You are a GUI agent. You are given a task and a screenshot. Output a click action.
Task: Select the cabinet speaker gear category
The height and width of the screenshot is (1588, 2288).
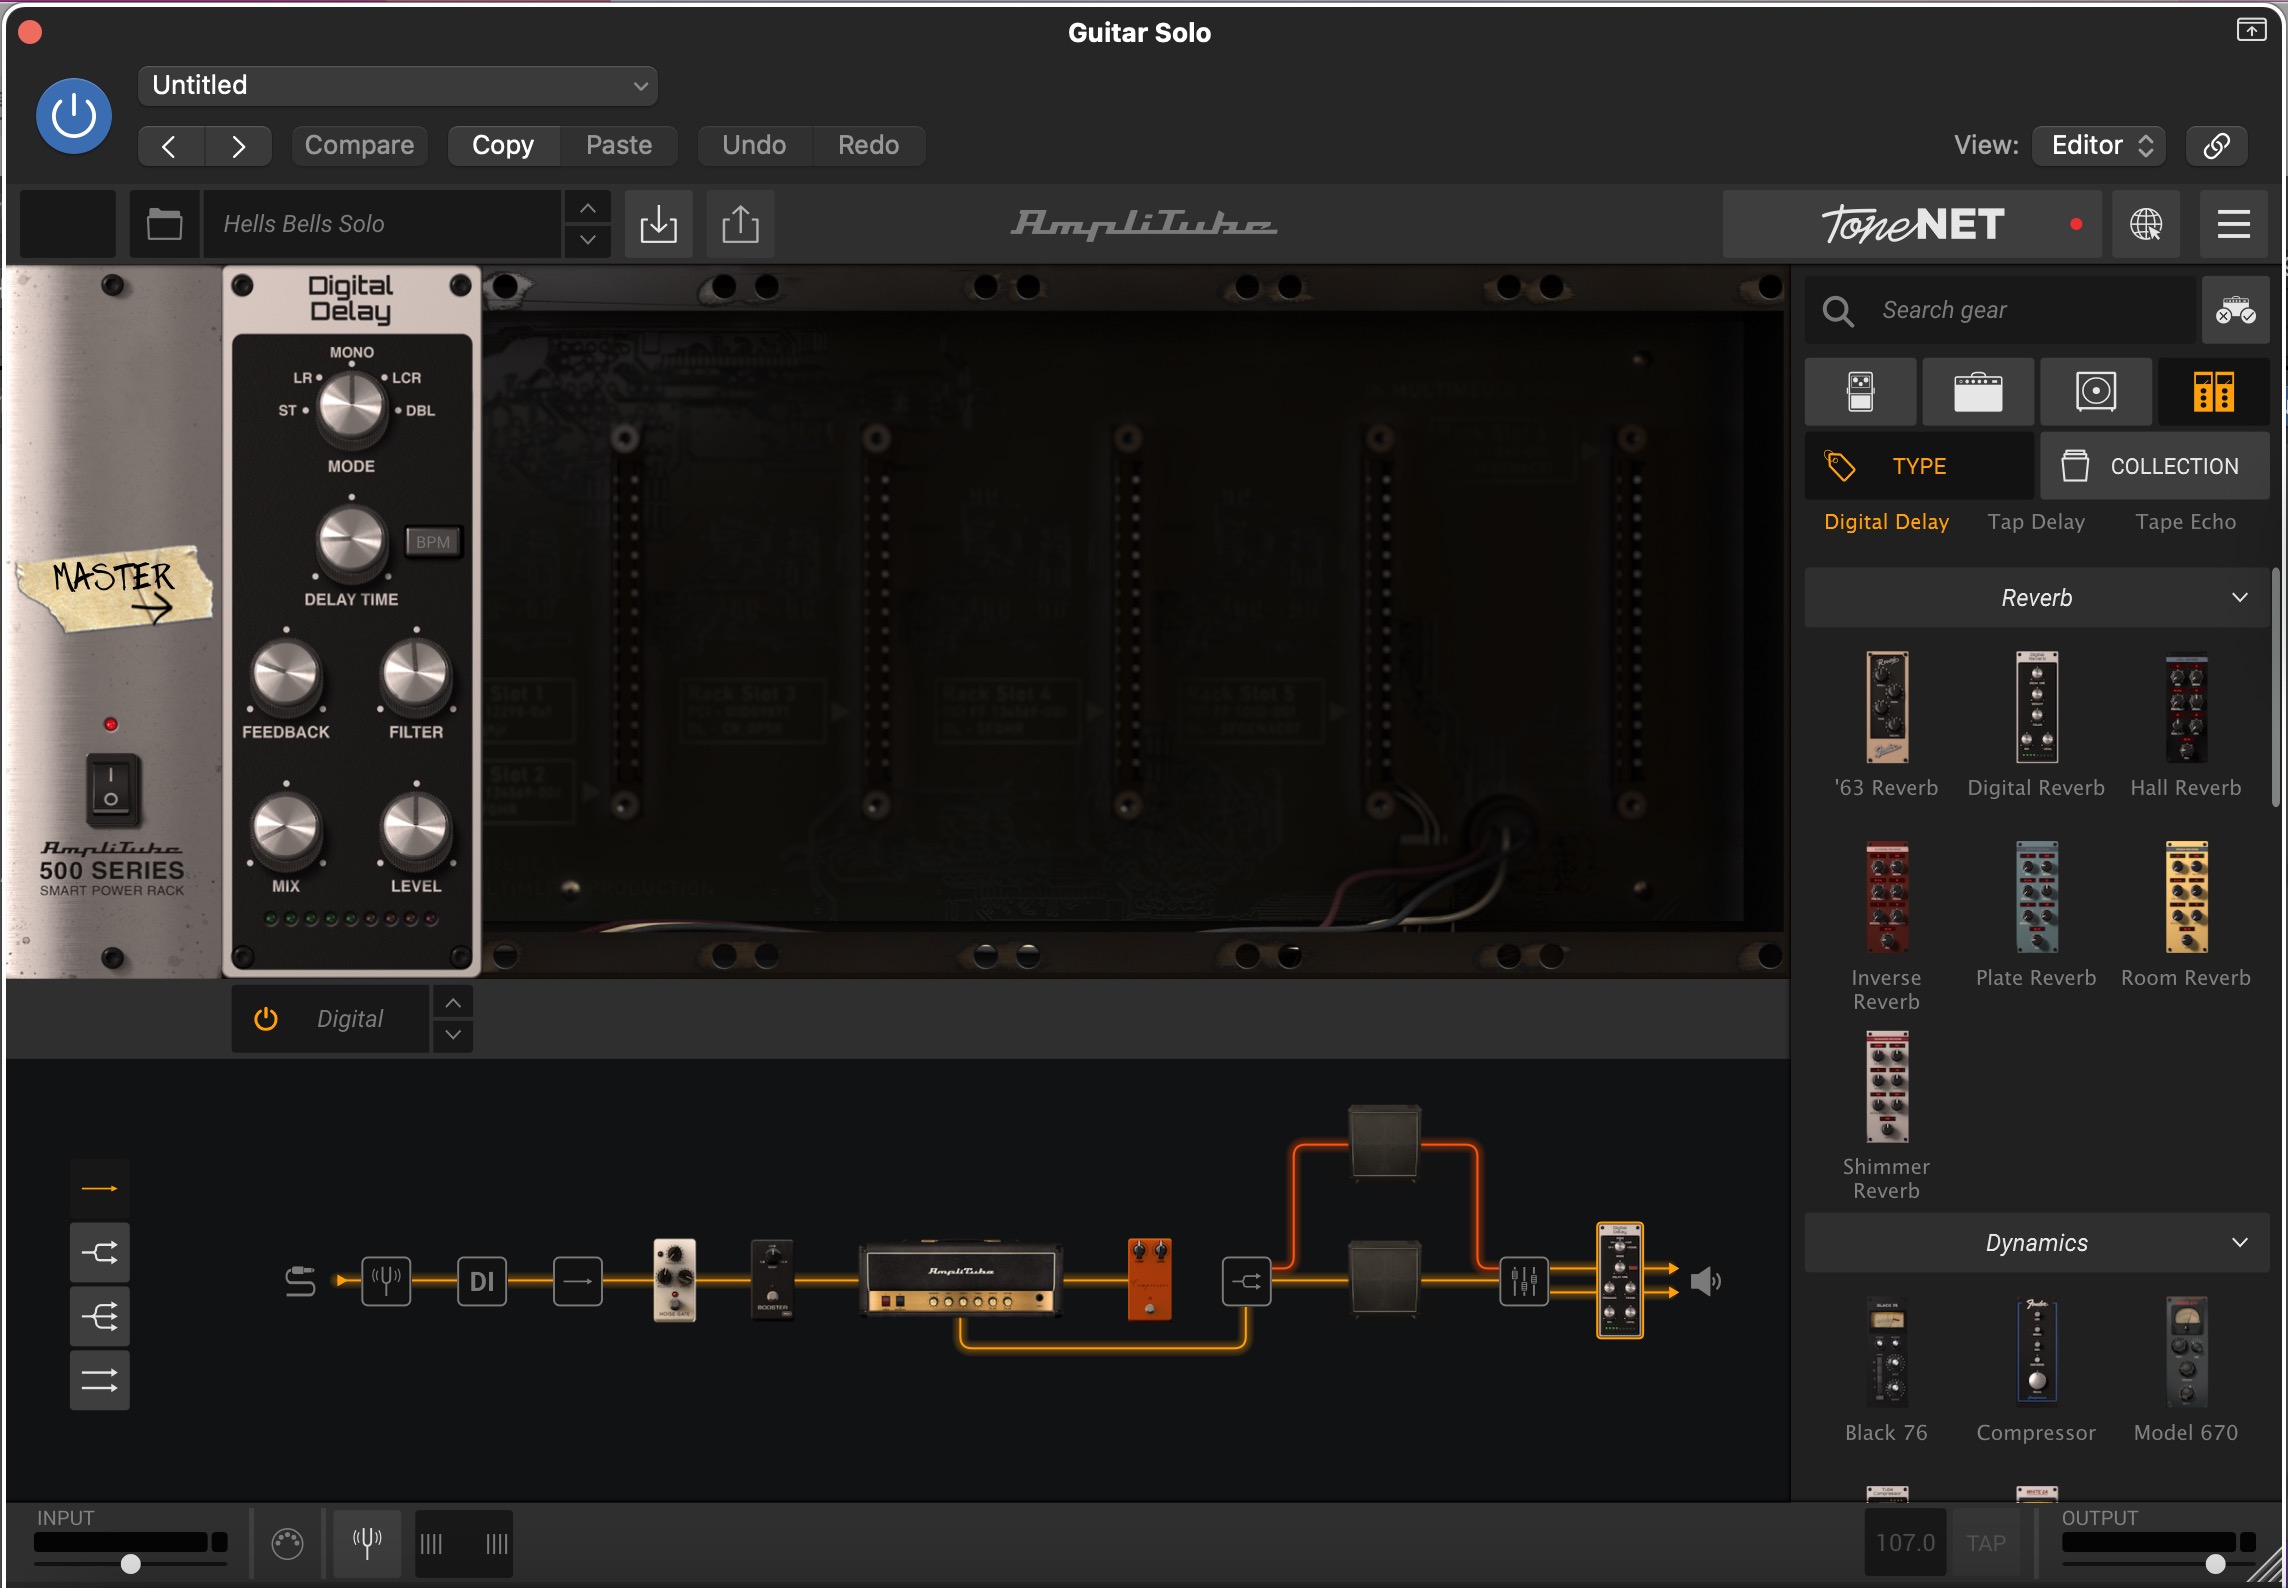2096,392
